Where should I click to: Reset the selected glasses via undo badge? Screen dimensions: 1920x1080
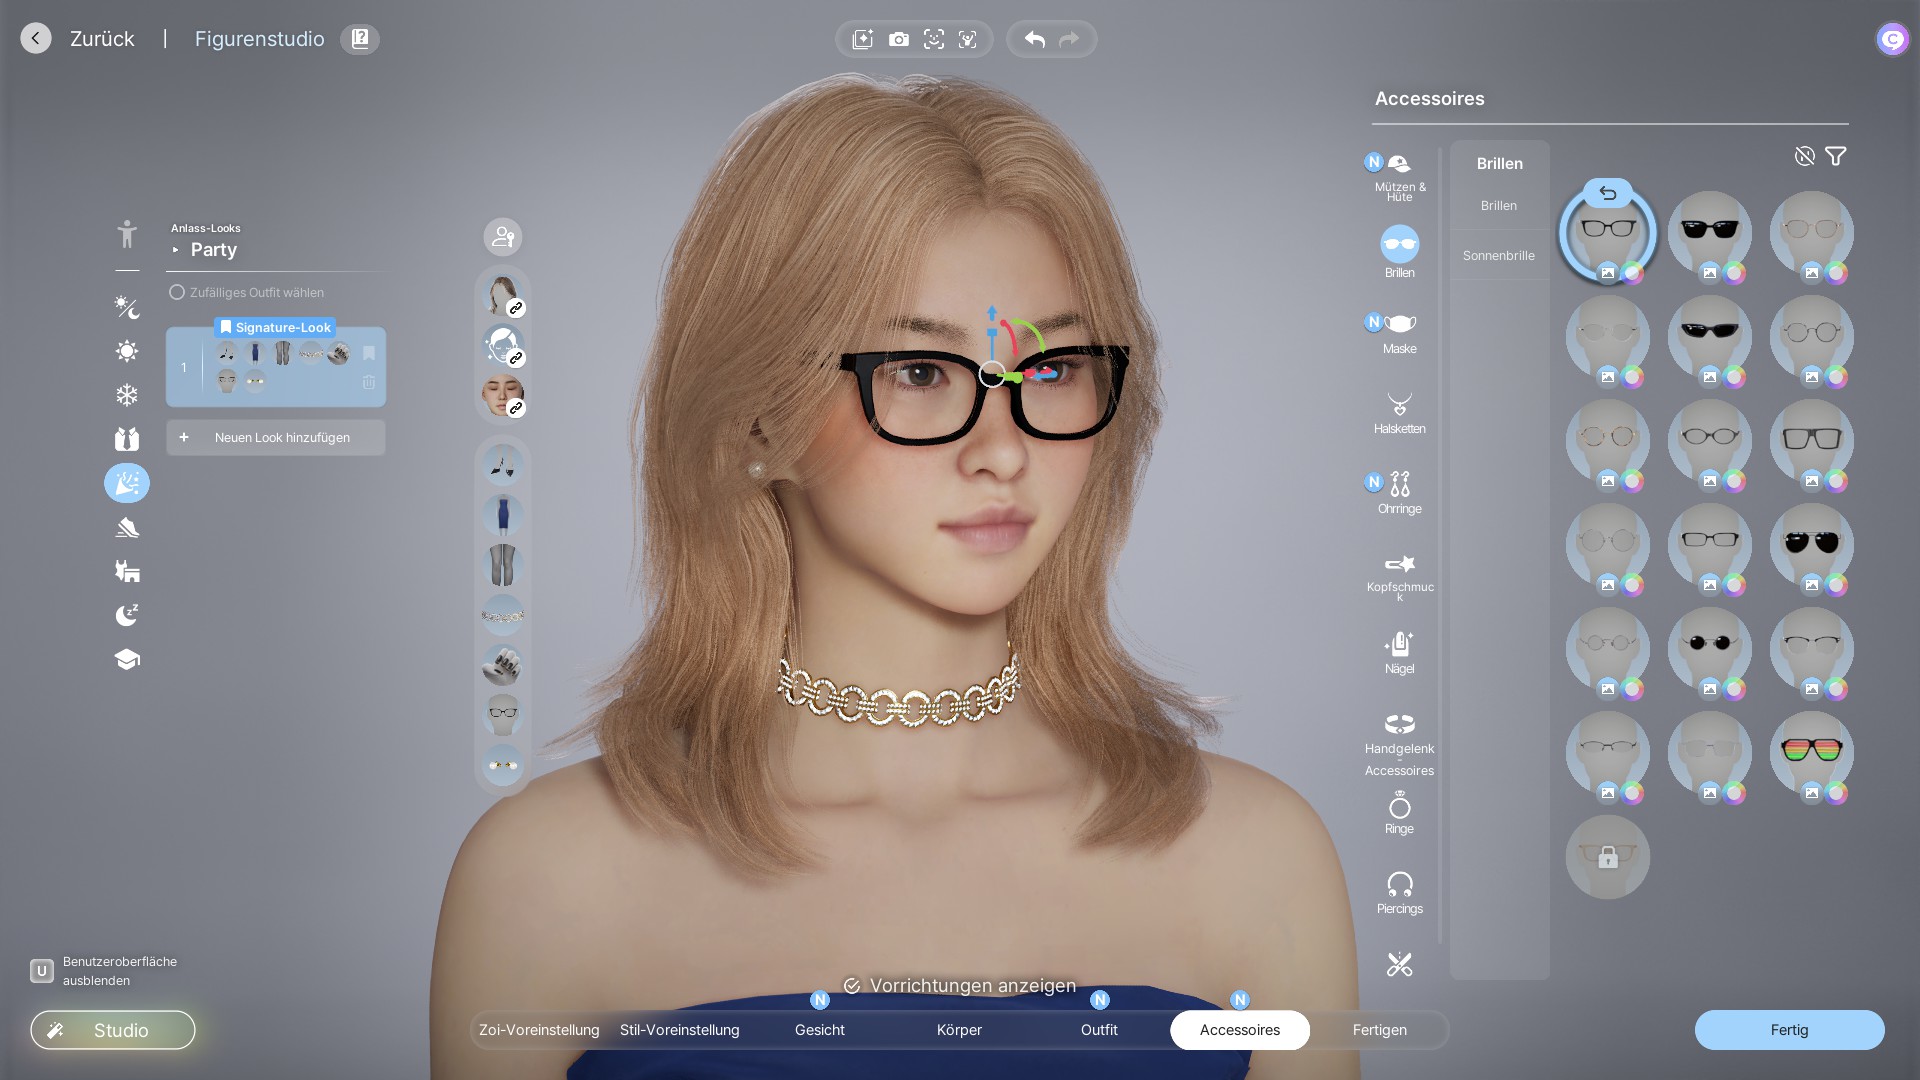1608,193
